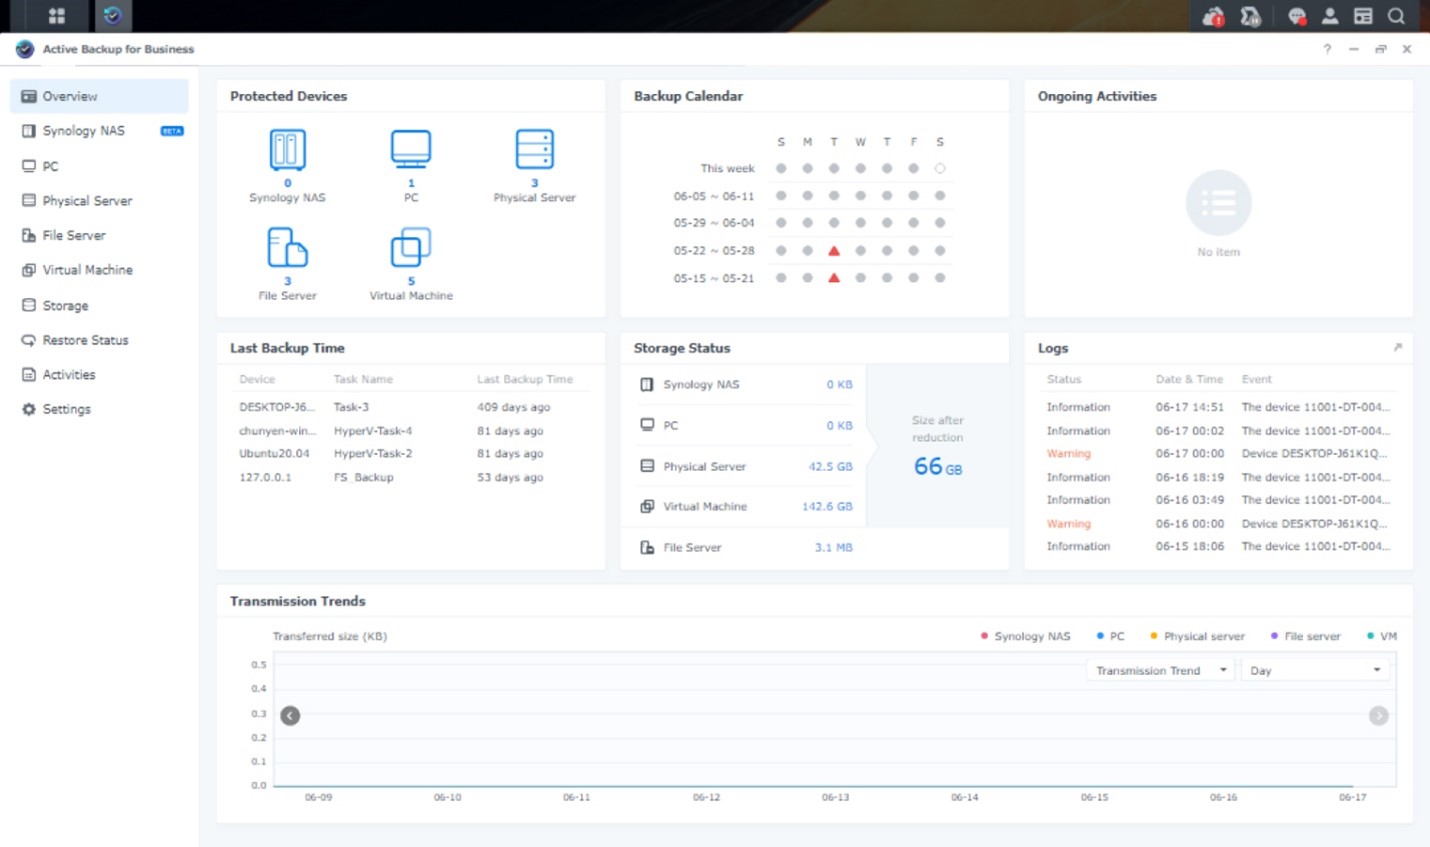The height and width of the screenshot is (847, 1430).
Task: Click the red warning triangle for 05-22 week
Action: click(834, 251)
